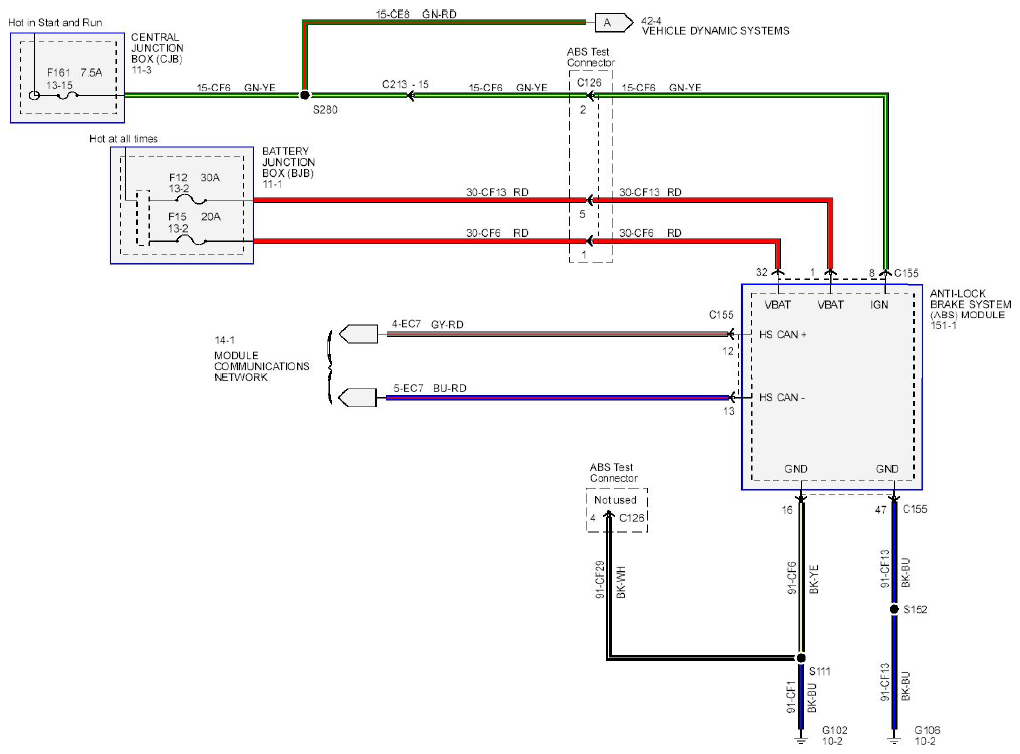Click the "ANTI-LOCK BRAKE SYSTEM (ABS) MODULE" label
The width and height of the screenshot is (1020, 754).
click(971, 304)
